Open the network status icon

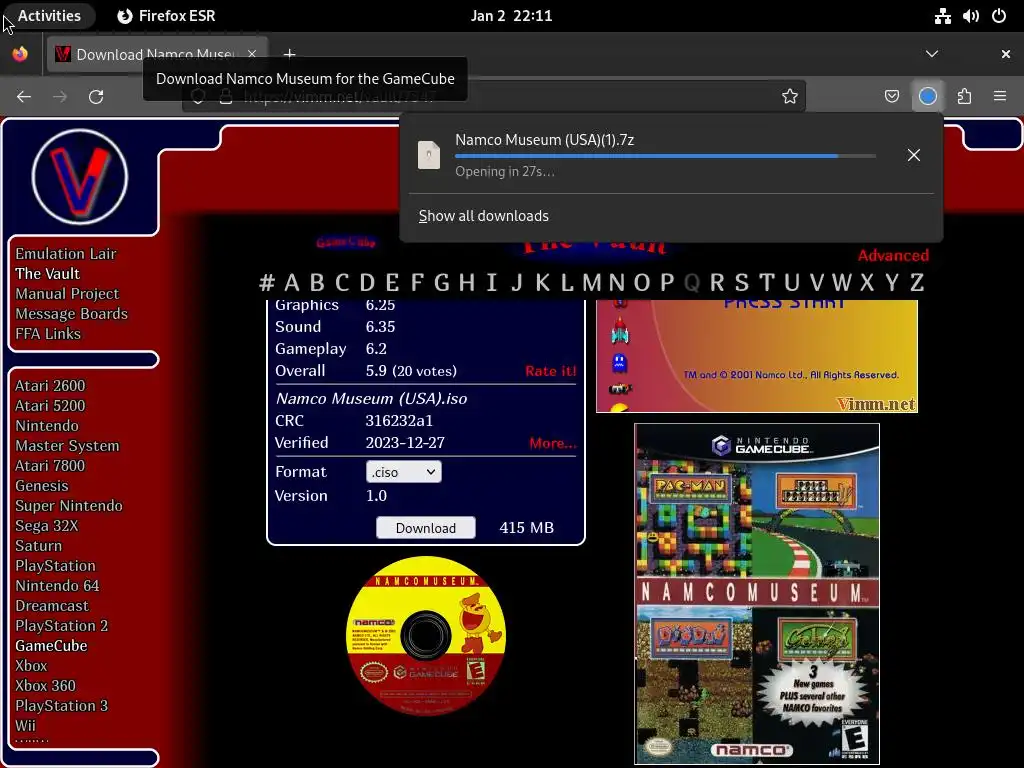(x=942, y=16)
